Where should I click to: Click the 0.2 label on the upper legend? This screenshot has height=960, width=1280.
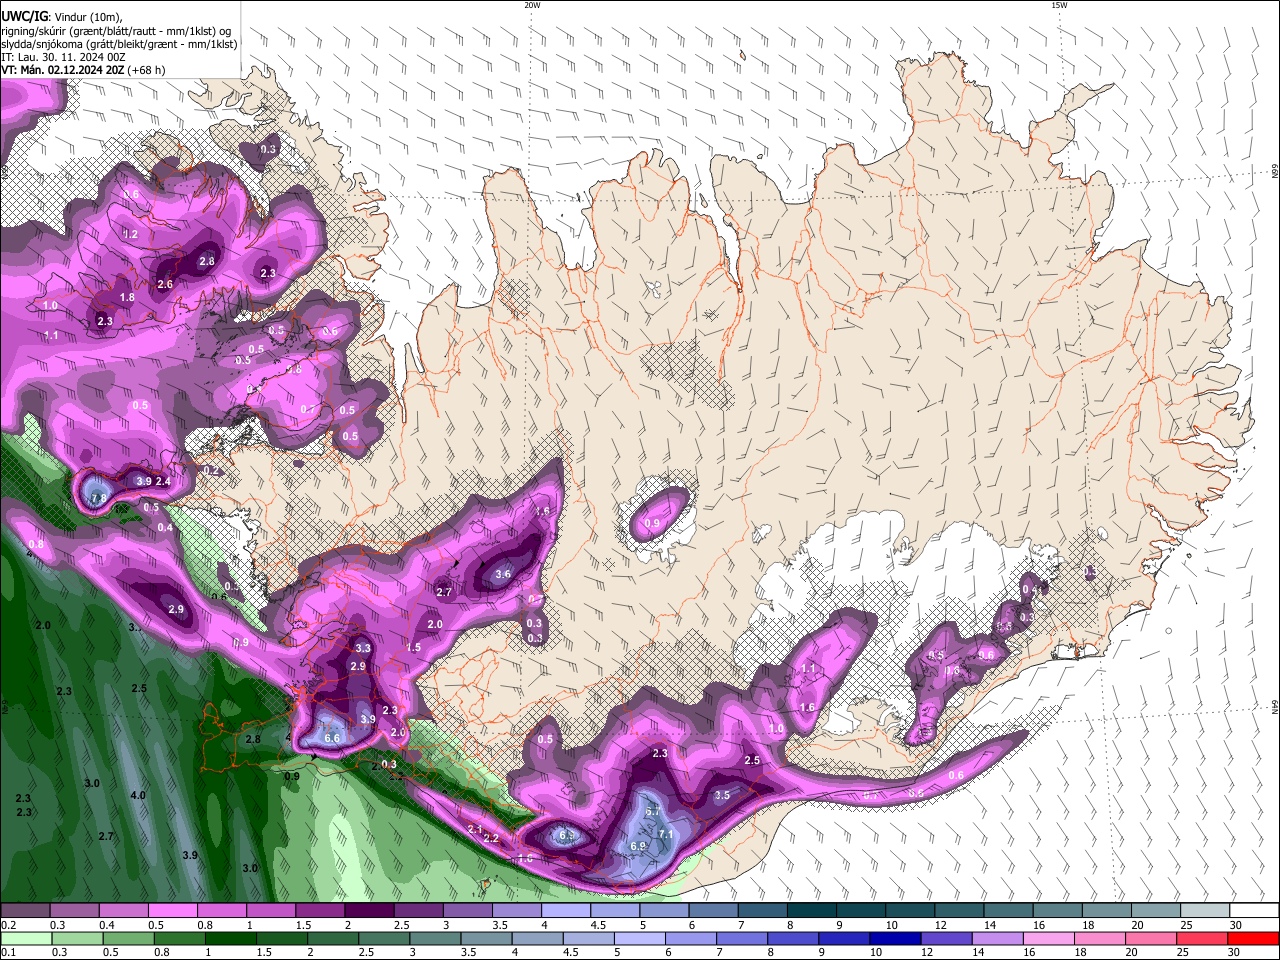coord(9,925)
